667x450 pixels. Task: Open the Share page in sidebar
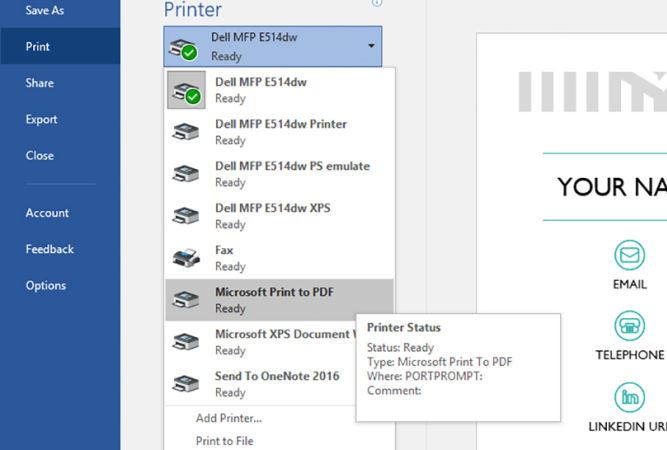pyautogui.click(x=40, y=83)
